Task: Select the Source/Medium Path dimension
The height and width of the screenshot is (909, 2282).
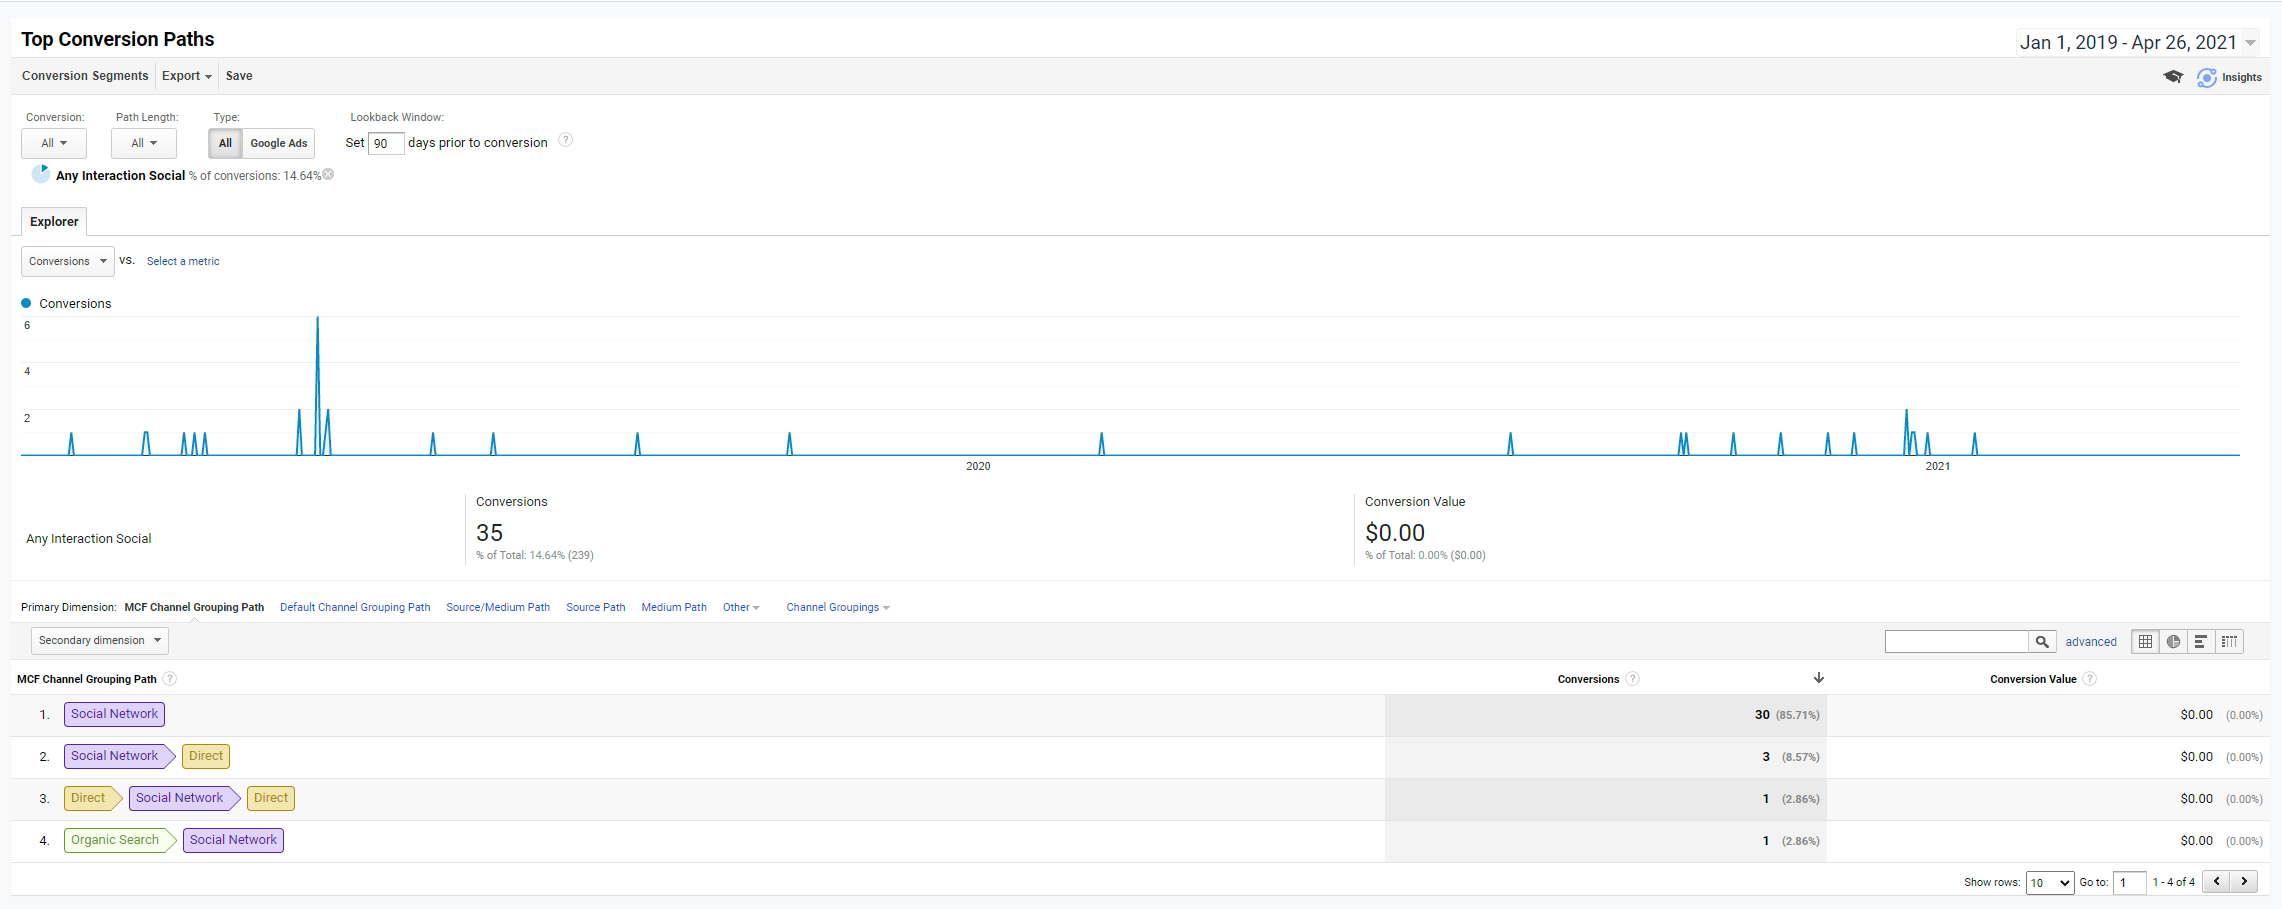Action: [497, 607]
